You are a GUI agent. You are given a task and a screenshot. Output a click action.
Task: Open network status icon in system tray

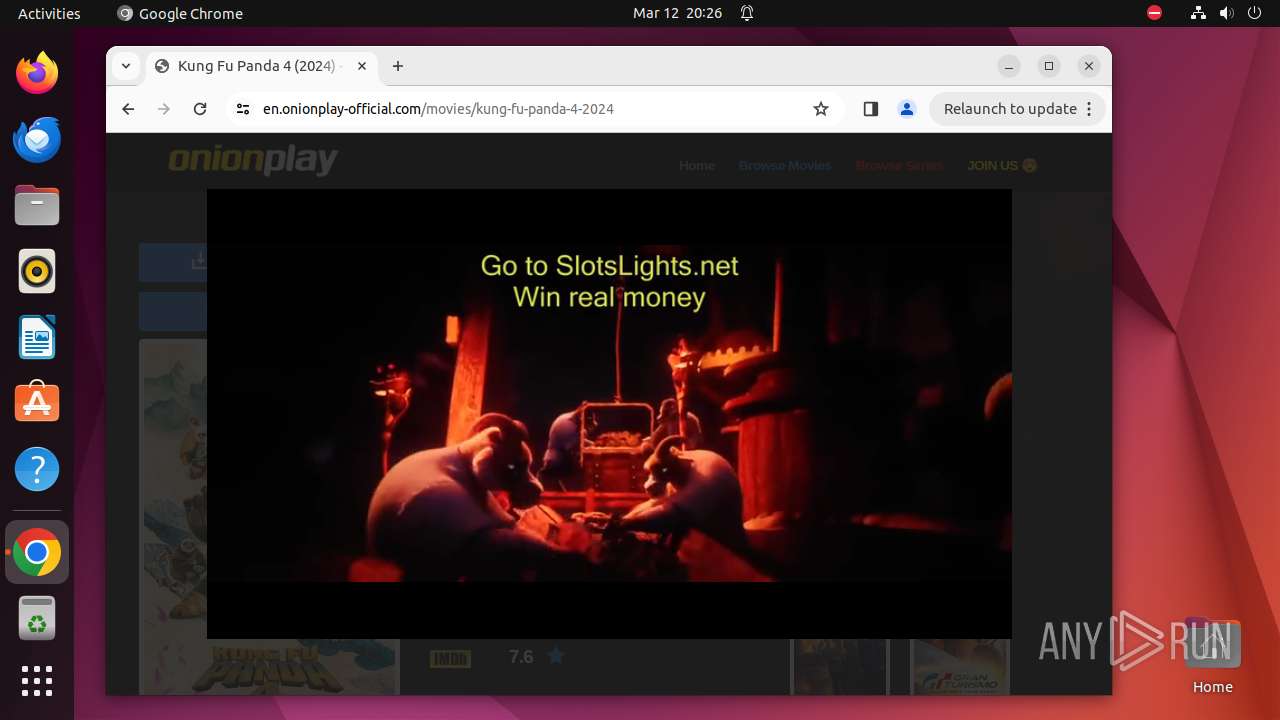(1198, 13)
